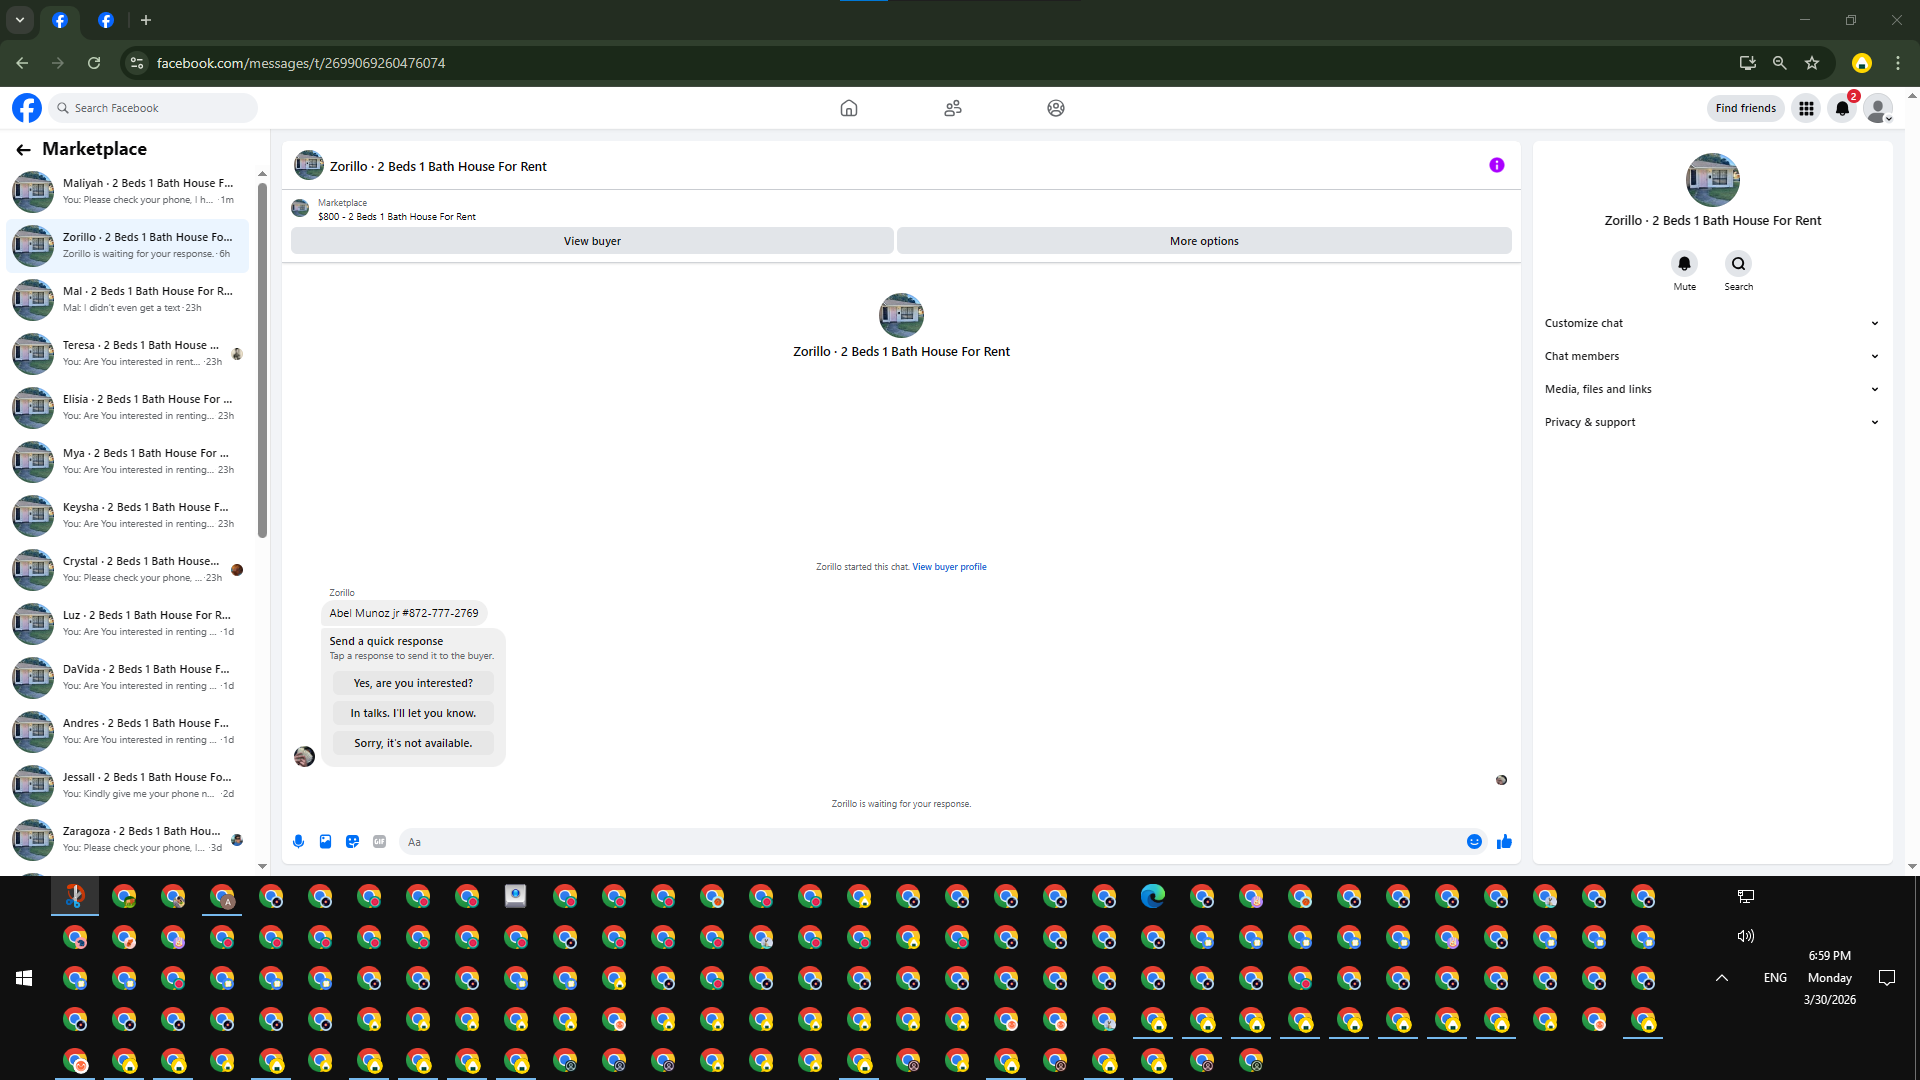The image size is (1920, 1080).
Task: Click the View buyer button
Action: [x=592, y=241]
